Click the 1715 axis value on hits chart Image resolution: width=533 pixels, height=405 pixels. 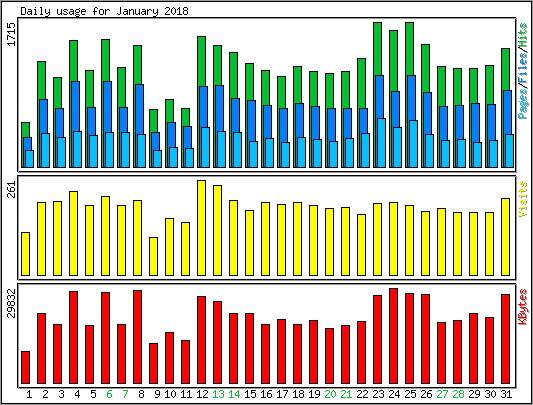[x=12, y=34]
